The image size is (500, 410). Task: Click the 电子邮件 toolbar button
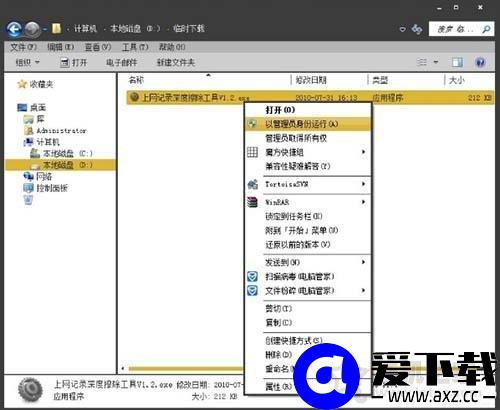[121, 62]
